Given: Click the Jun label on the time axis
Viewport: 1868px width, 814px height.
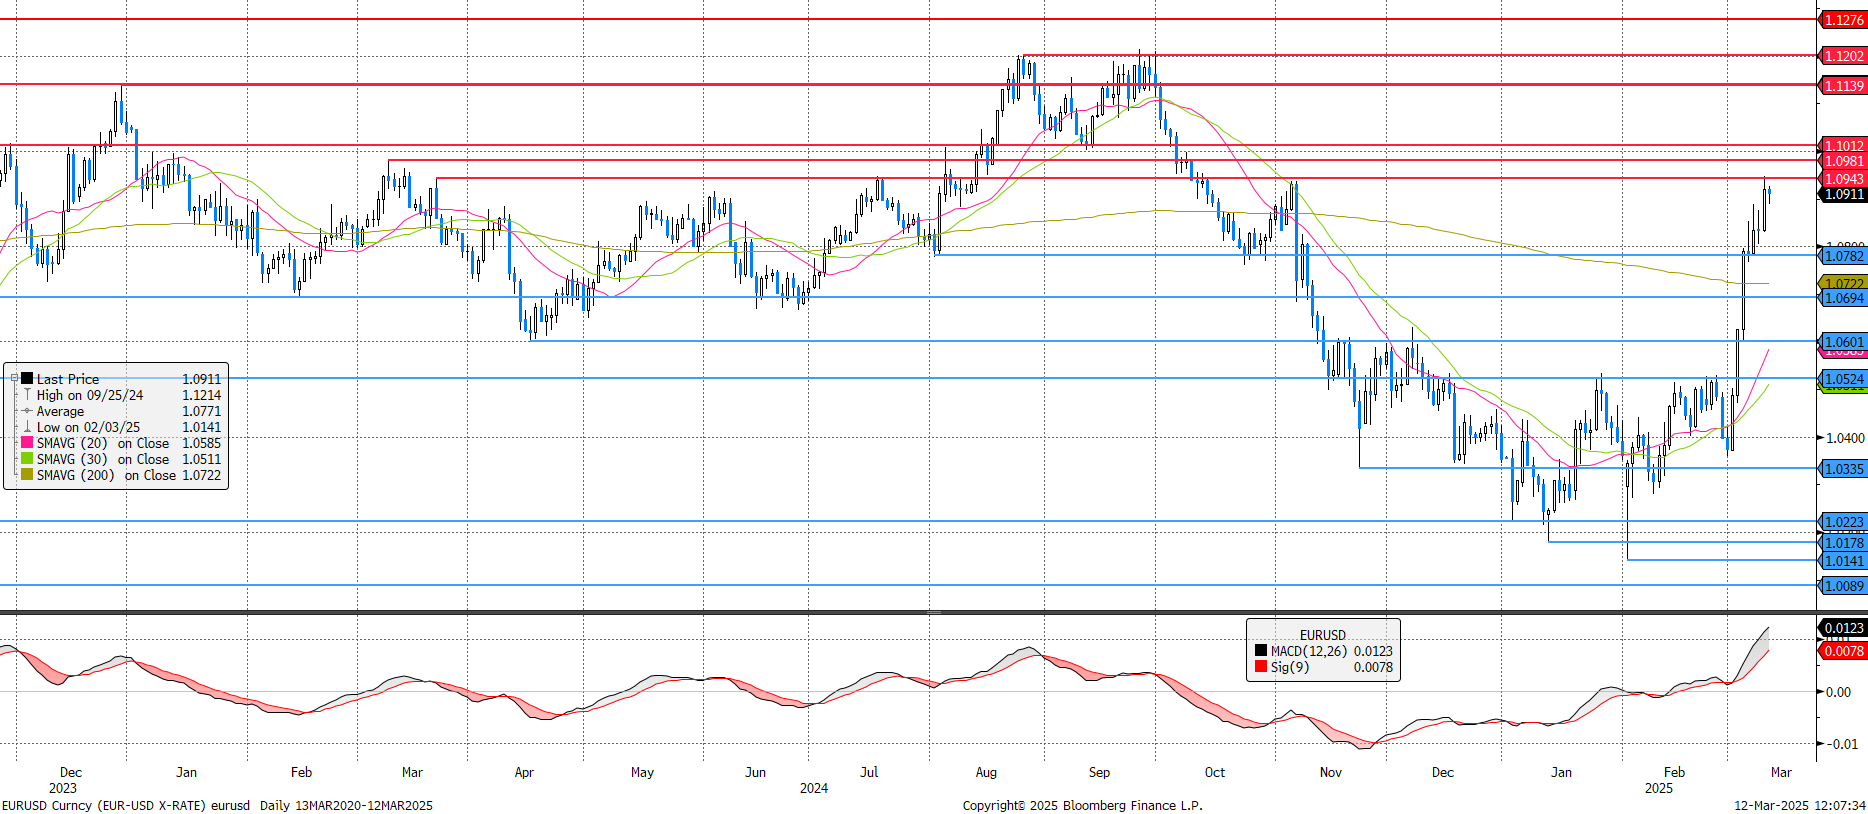Looking at the screenshot, I should pos(756,772).
